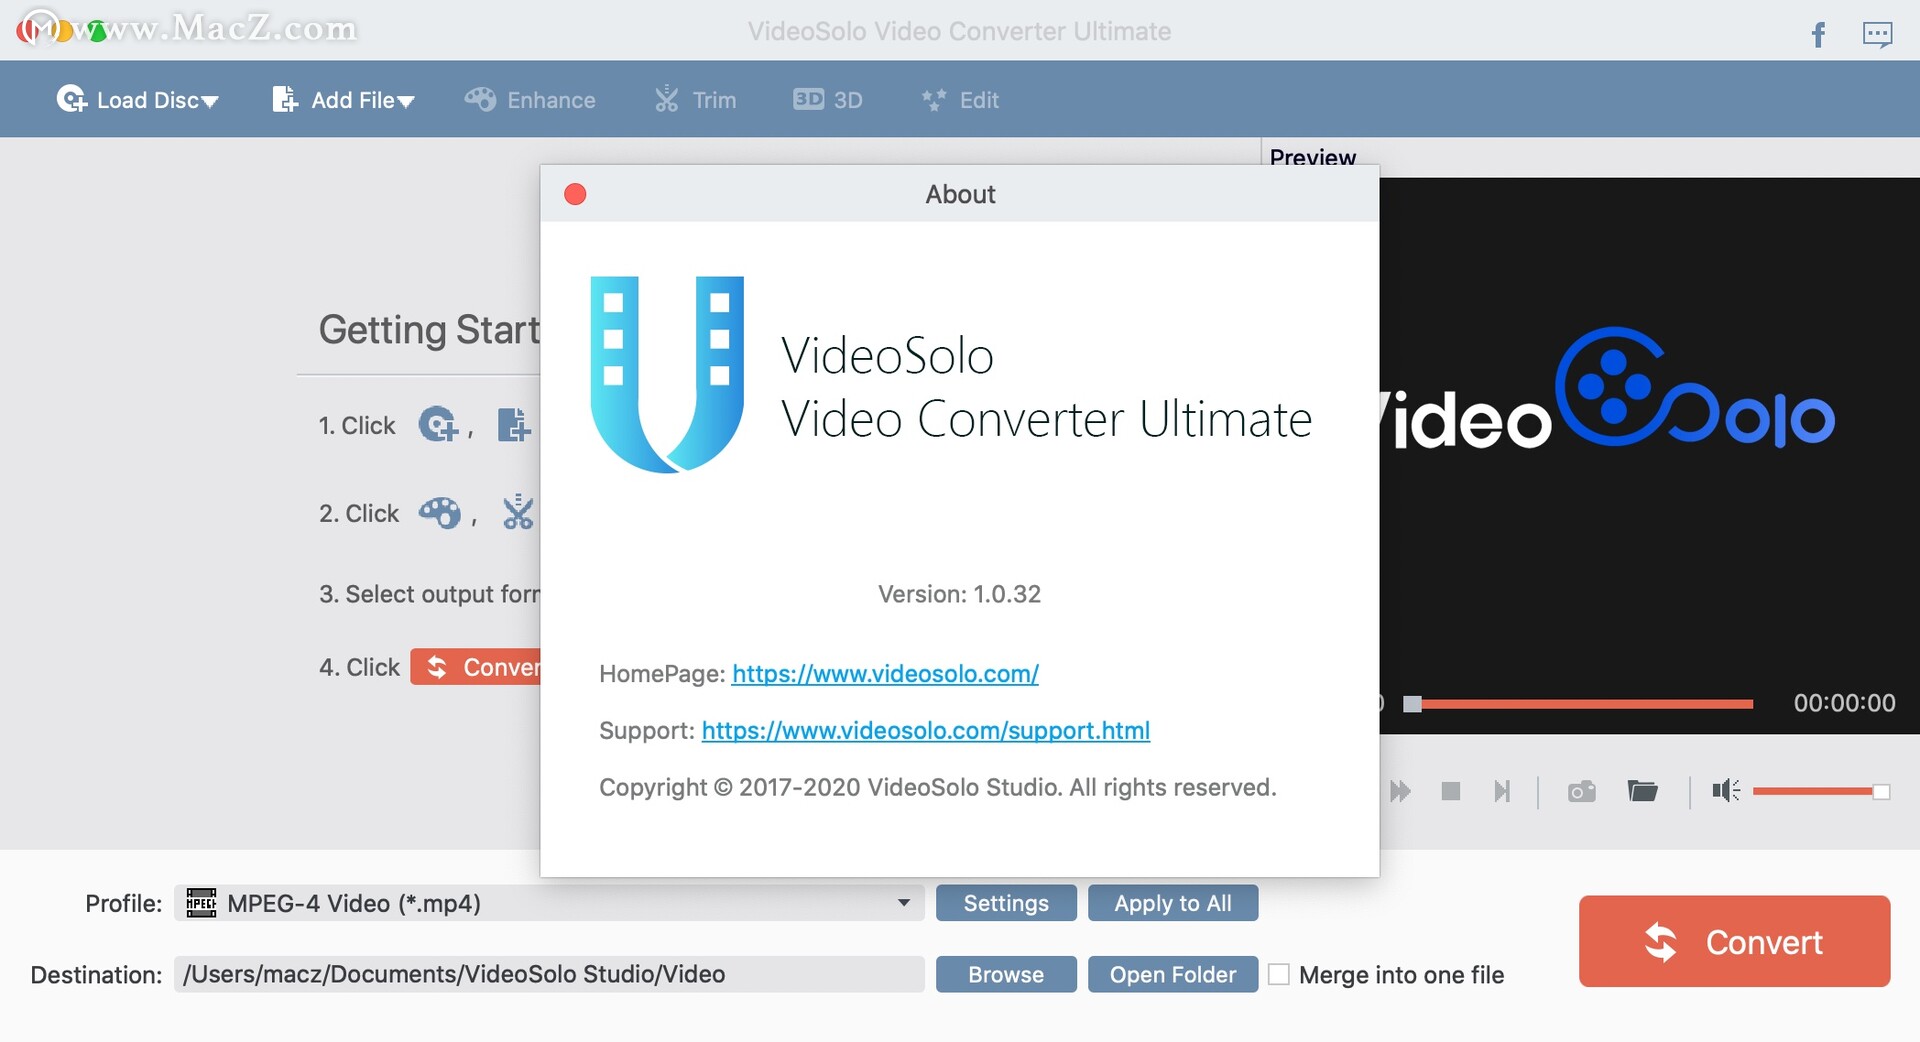Click the enhance palette icon in step 2
The width and height of the screenshot is (1920, 1042).
[x=440, y=513]
